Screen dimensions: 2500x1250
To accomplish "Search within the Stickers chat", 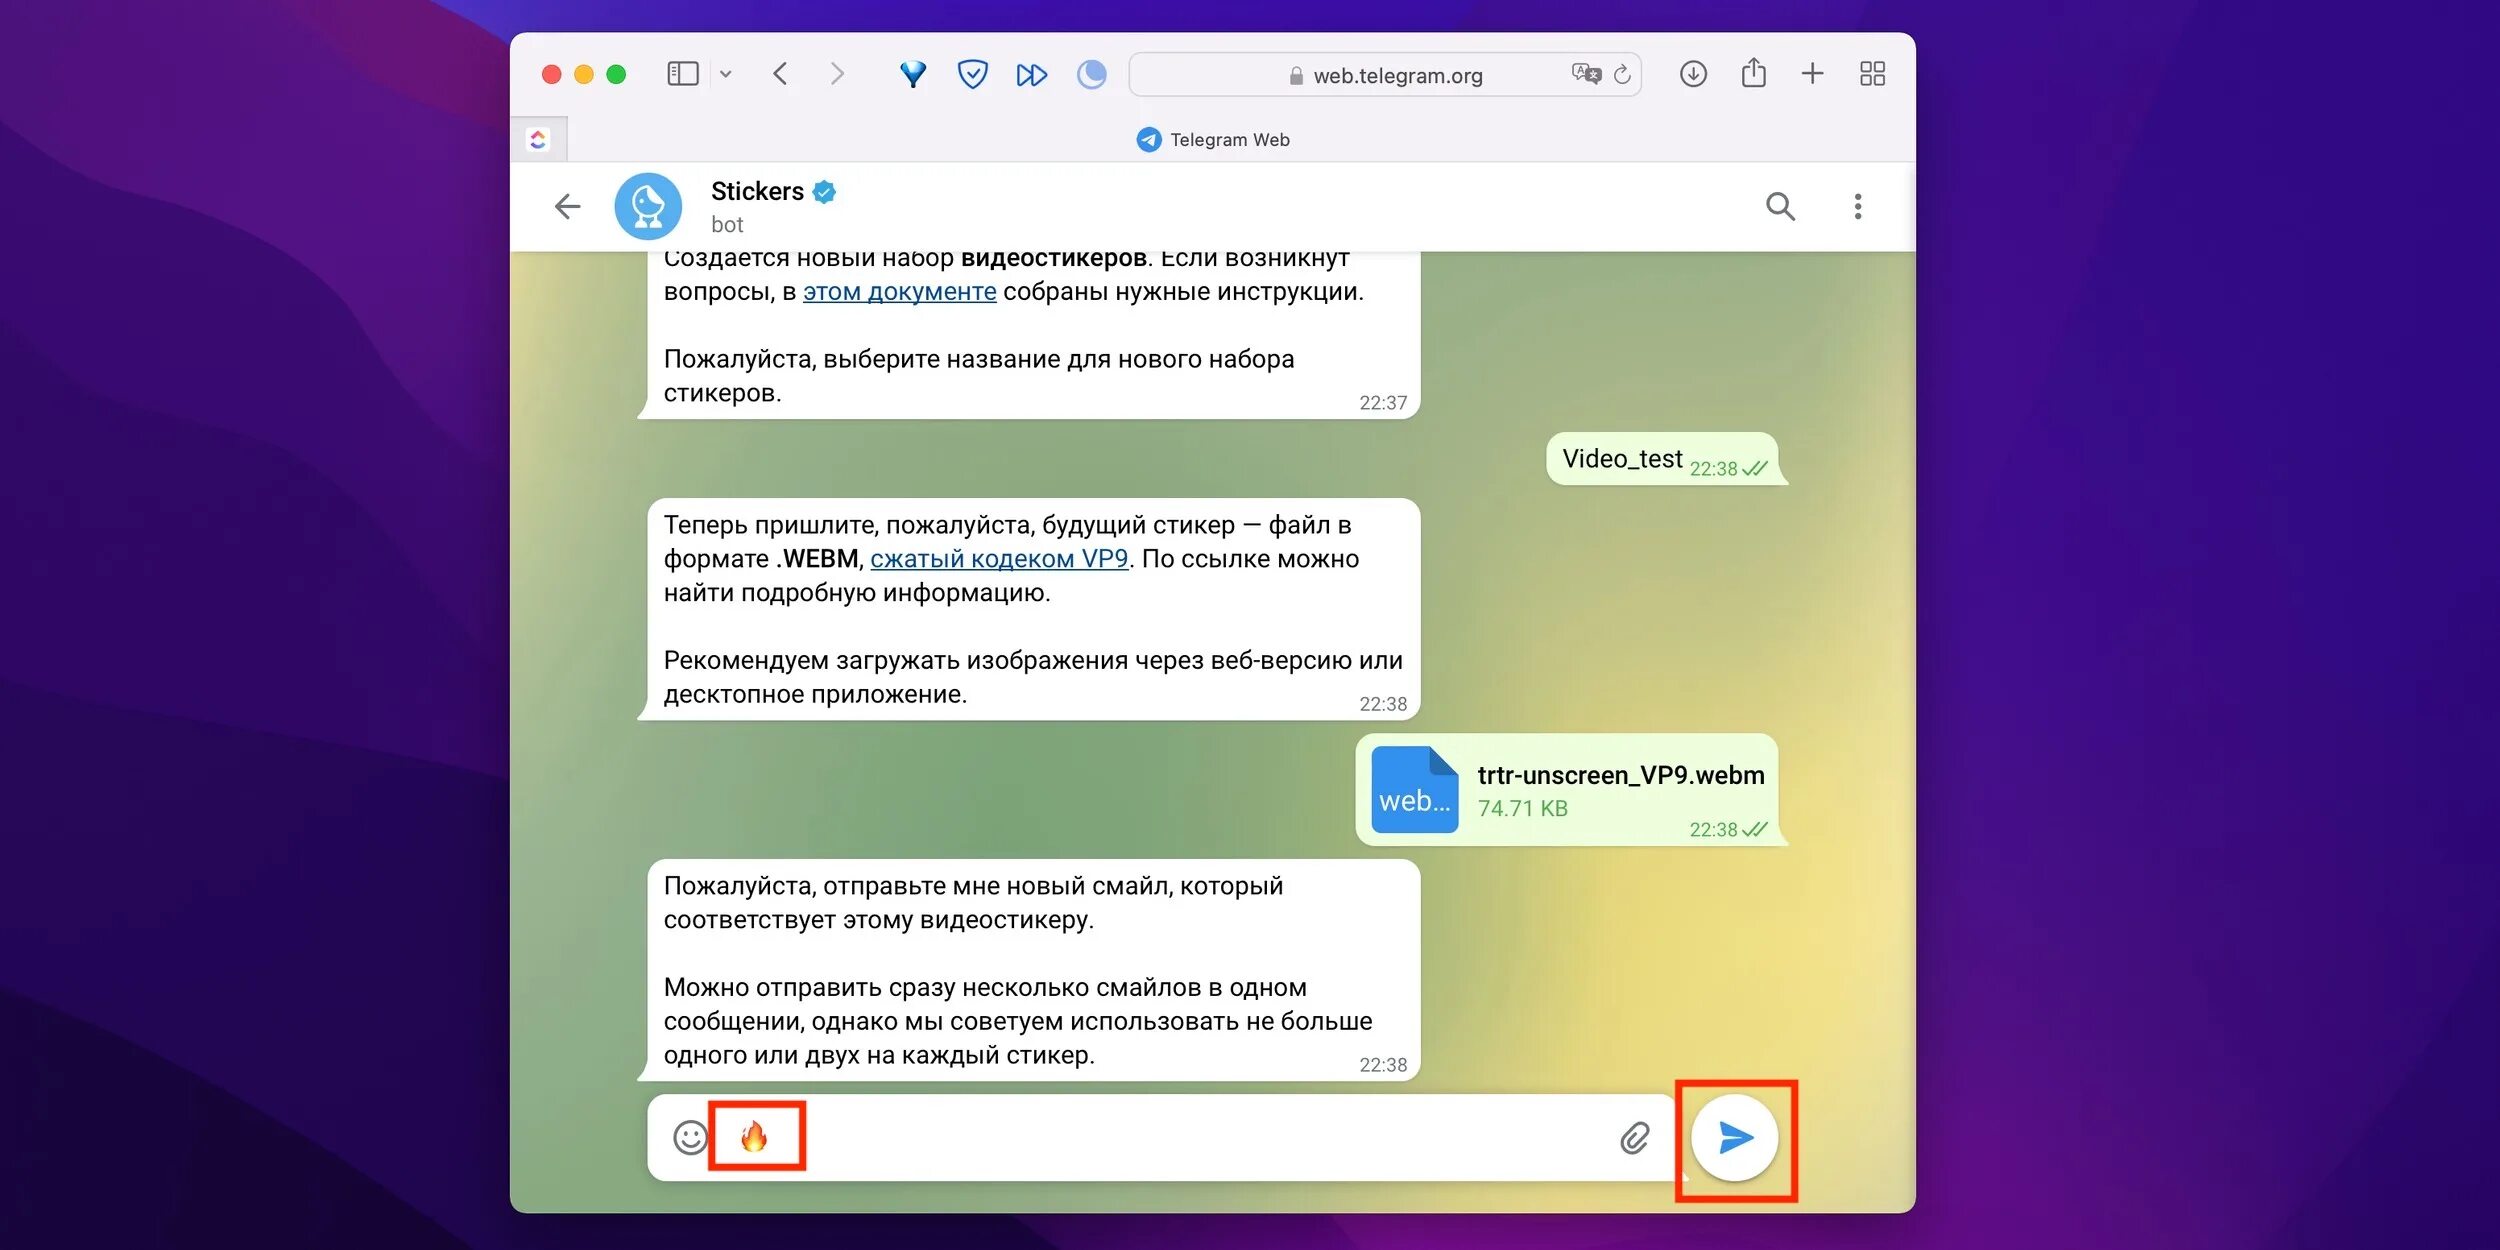I will (x=1780, y=207).
